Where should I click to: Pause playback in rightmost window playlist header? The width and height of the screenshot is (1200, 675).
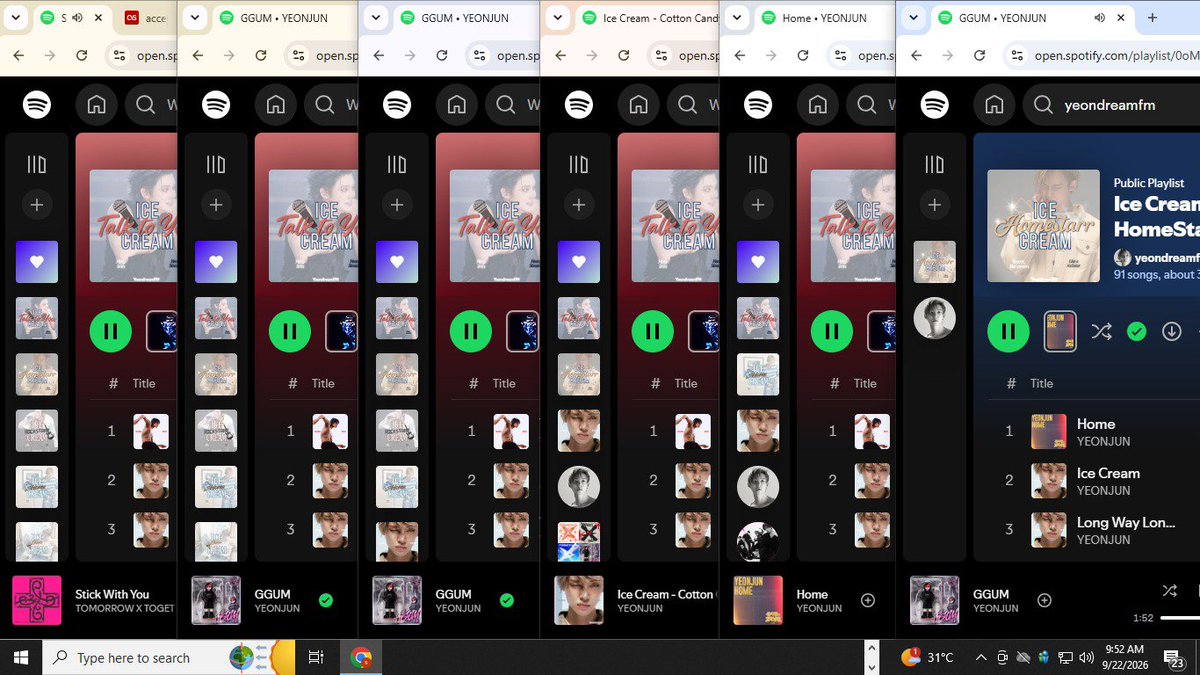[1009, 331]
